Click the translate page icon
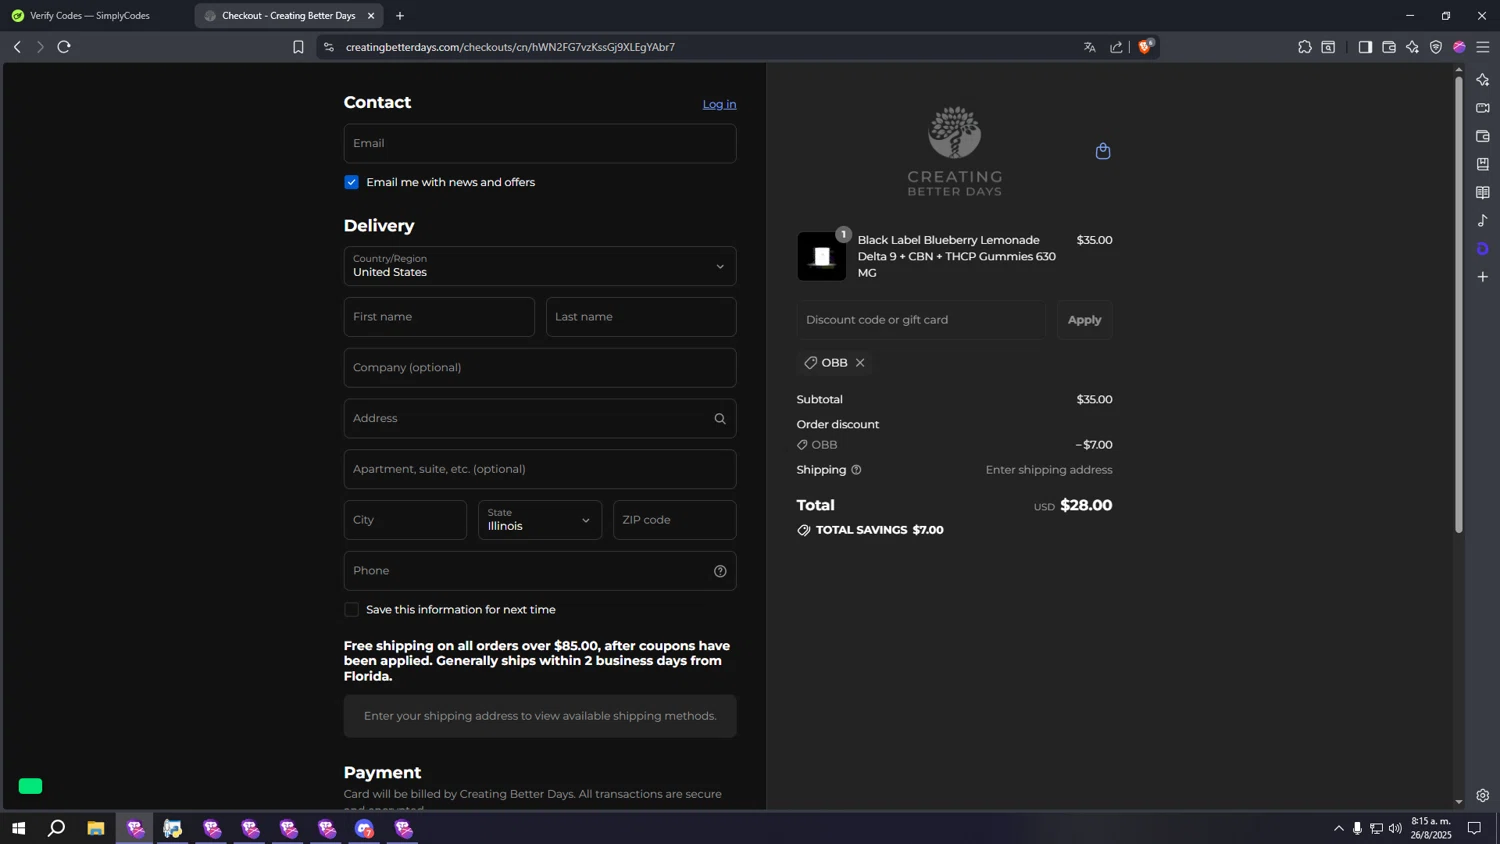This screenshot has width=1500, height=844. [x=1090, y=47]
